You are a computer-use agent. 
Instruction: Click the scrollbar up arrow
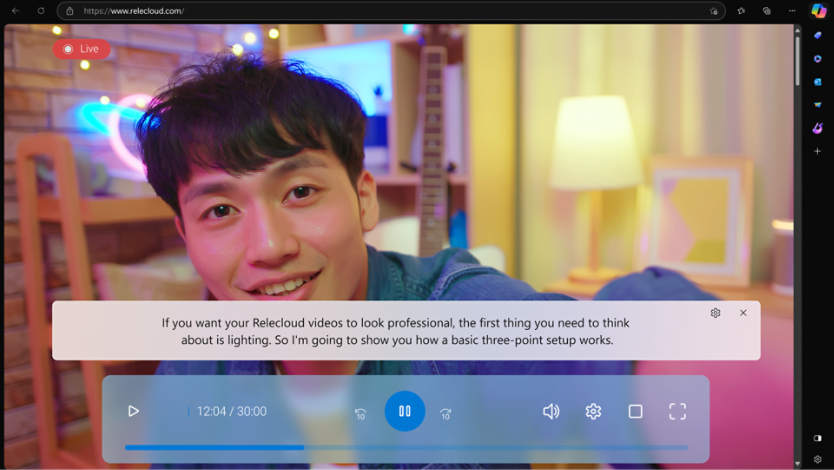[x=797, y=30]
